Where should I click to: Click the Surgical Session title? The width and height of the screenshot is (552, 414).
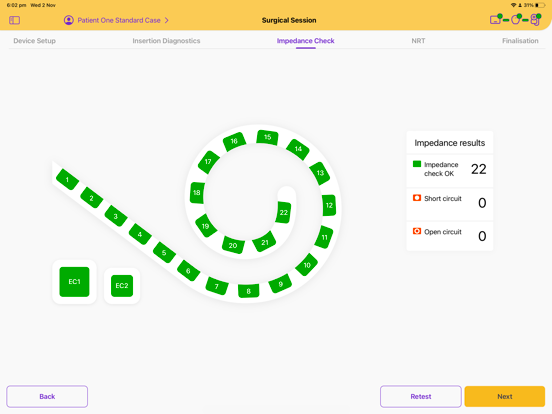[x=289, y=20]
